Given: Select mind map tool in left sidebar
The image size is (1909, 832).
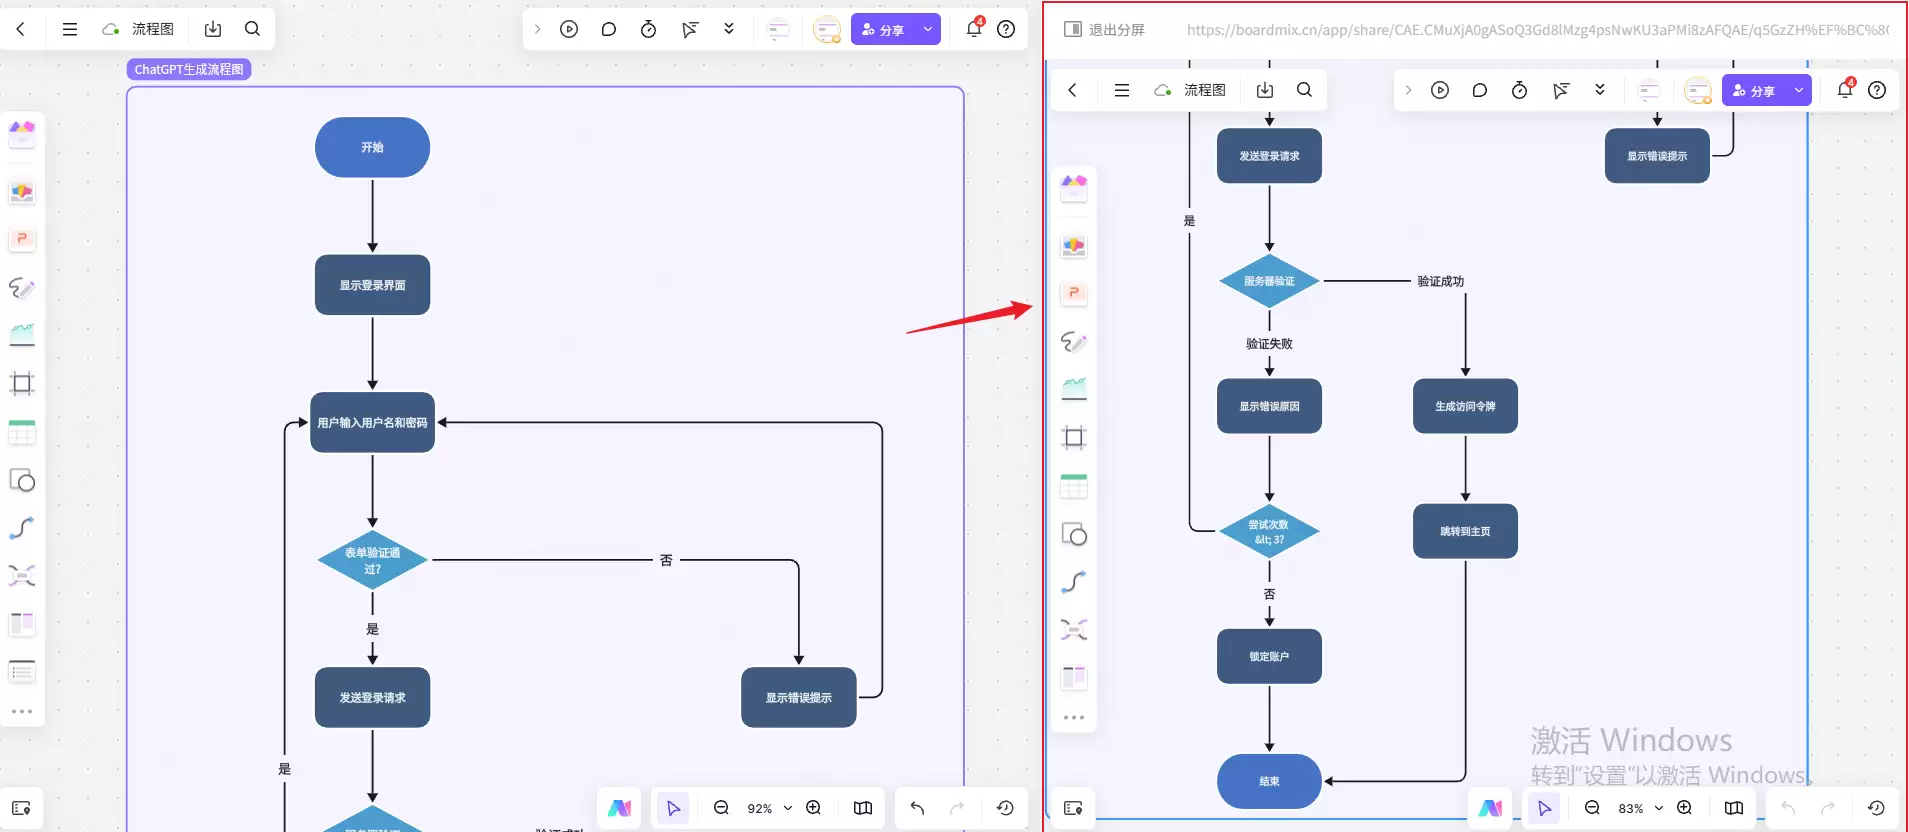Looking at the screenshot, I should click(22, 575).
